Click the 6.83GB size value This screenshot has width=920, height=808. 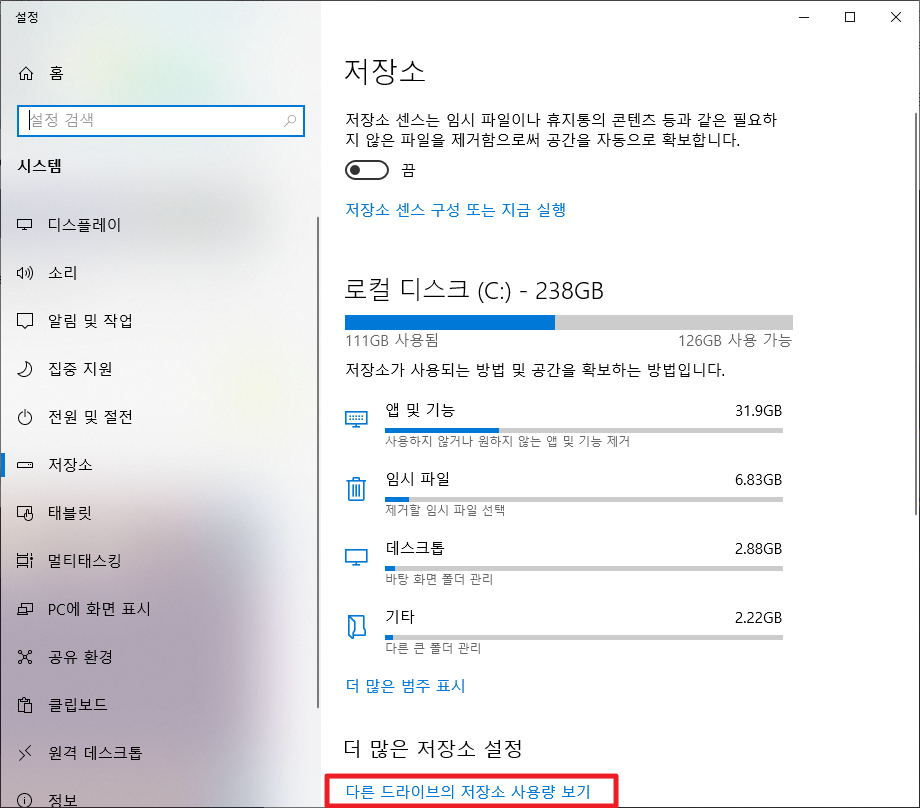[x=759, y=480]
